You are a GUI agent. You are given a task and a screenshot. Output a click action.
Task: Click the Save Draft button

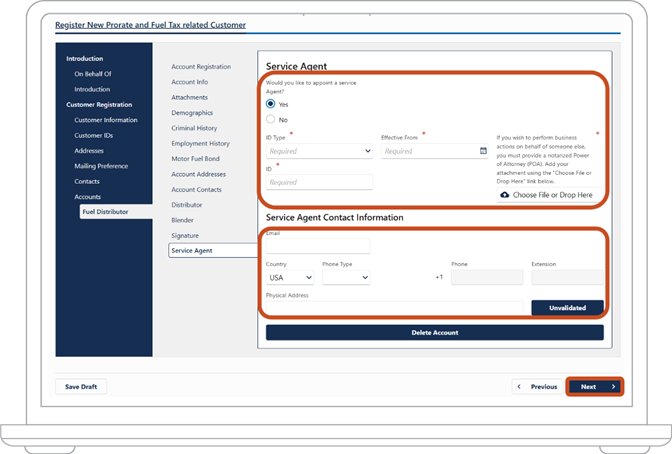tap(81, 387)
